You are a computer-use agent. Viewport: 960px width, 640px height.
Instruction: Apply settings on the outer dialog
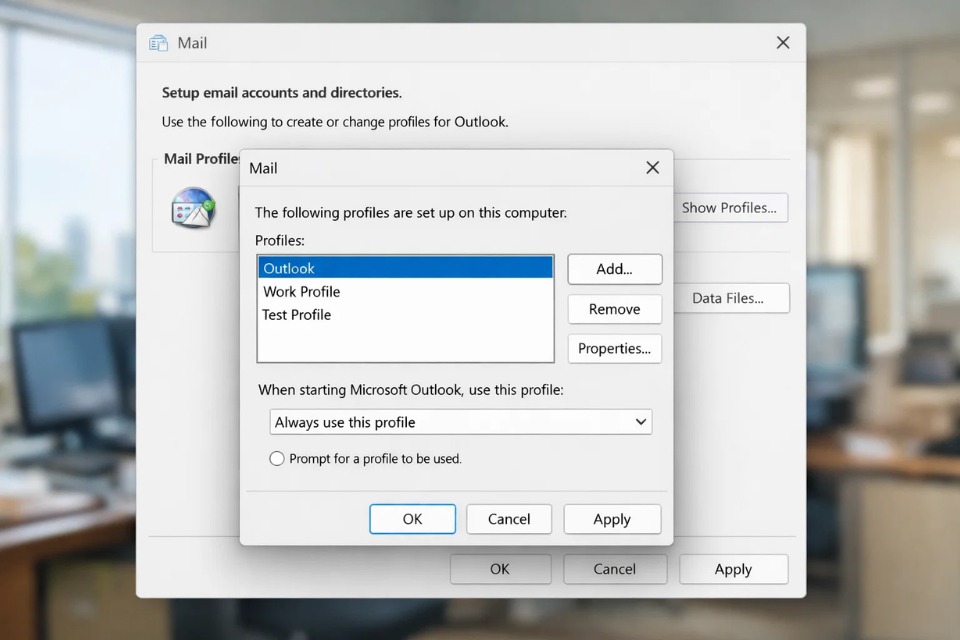(733, 569)
